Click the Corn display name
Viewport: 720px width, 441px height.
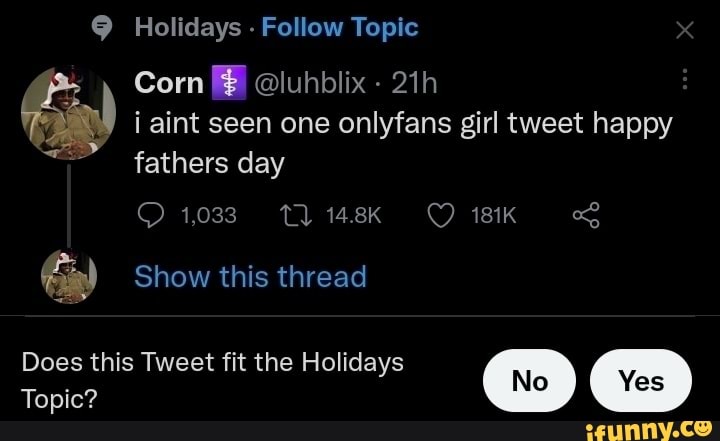point(168,84)
